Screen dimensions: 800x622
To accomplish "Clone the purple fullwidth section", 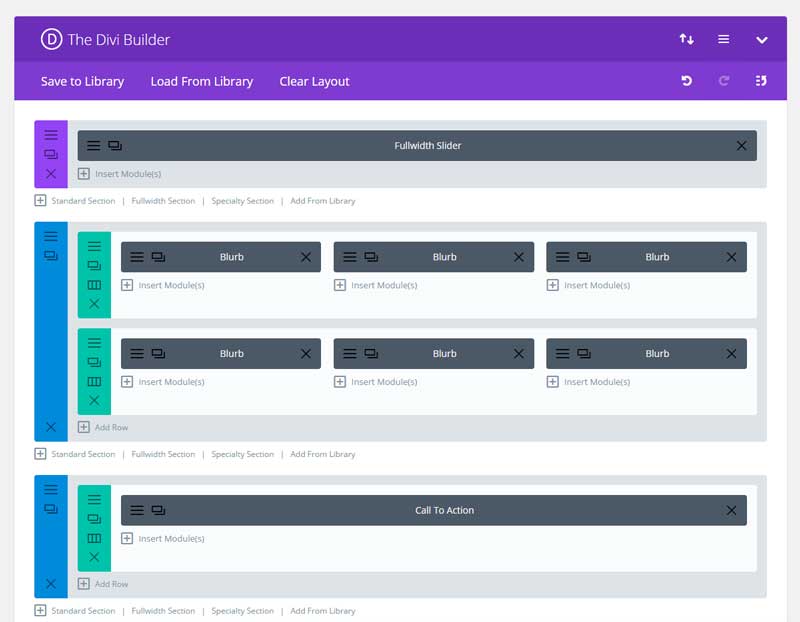I will point(51,154).
